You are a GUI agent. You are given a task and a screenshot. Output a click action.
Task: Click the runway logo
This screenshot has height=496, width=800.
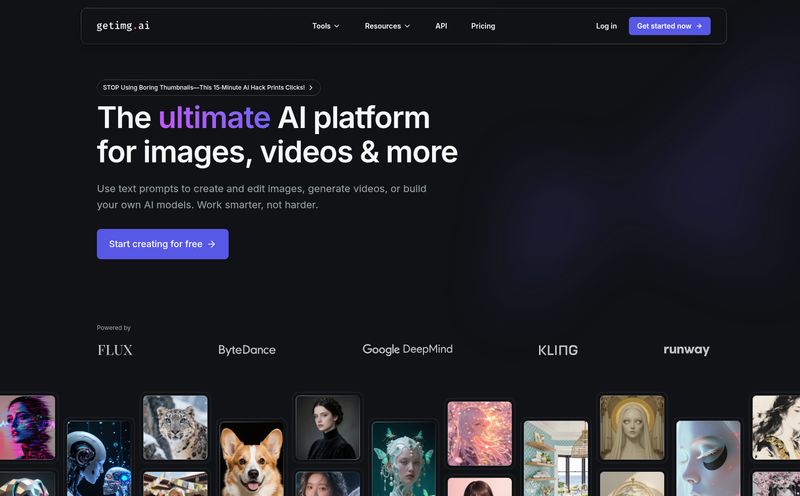coord(686,350)
